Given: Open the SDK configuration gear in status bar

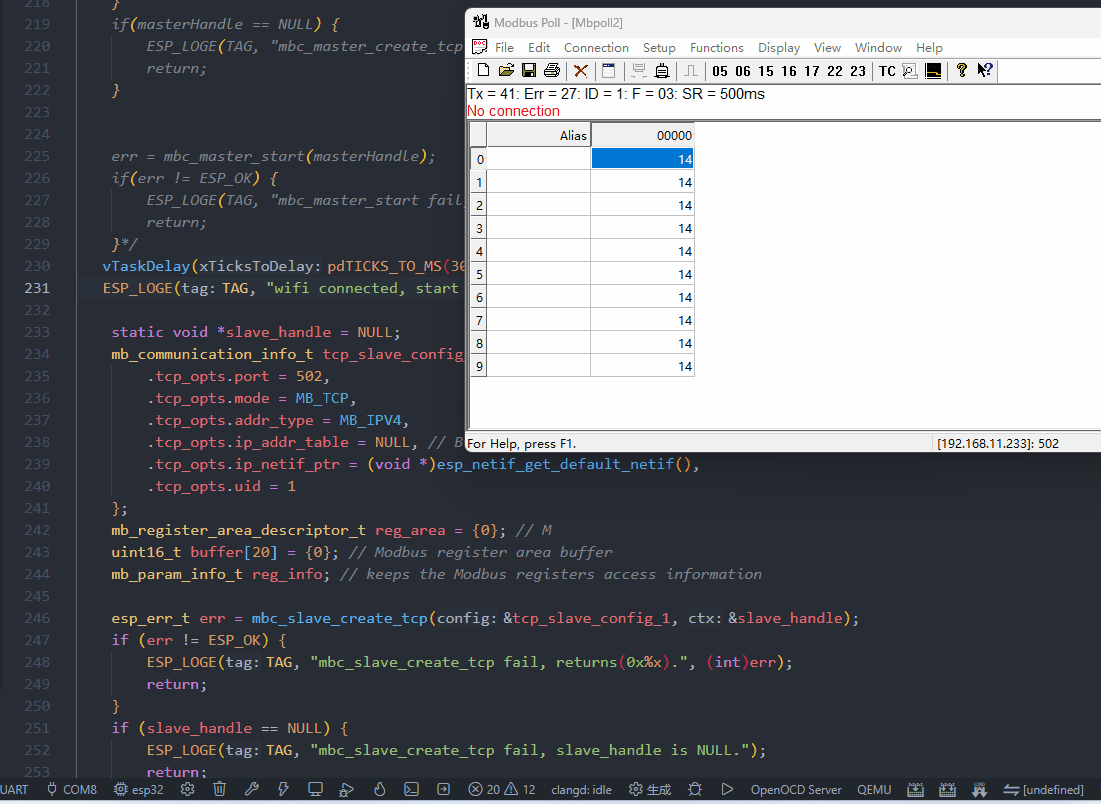Looking at the screenshot, I should coord(187,789).
